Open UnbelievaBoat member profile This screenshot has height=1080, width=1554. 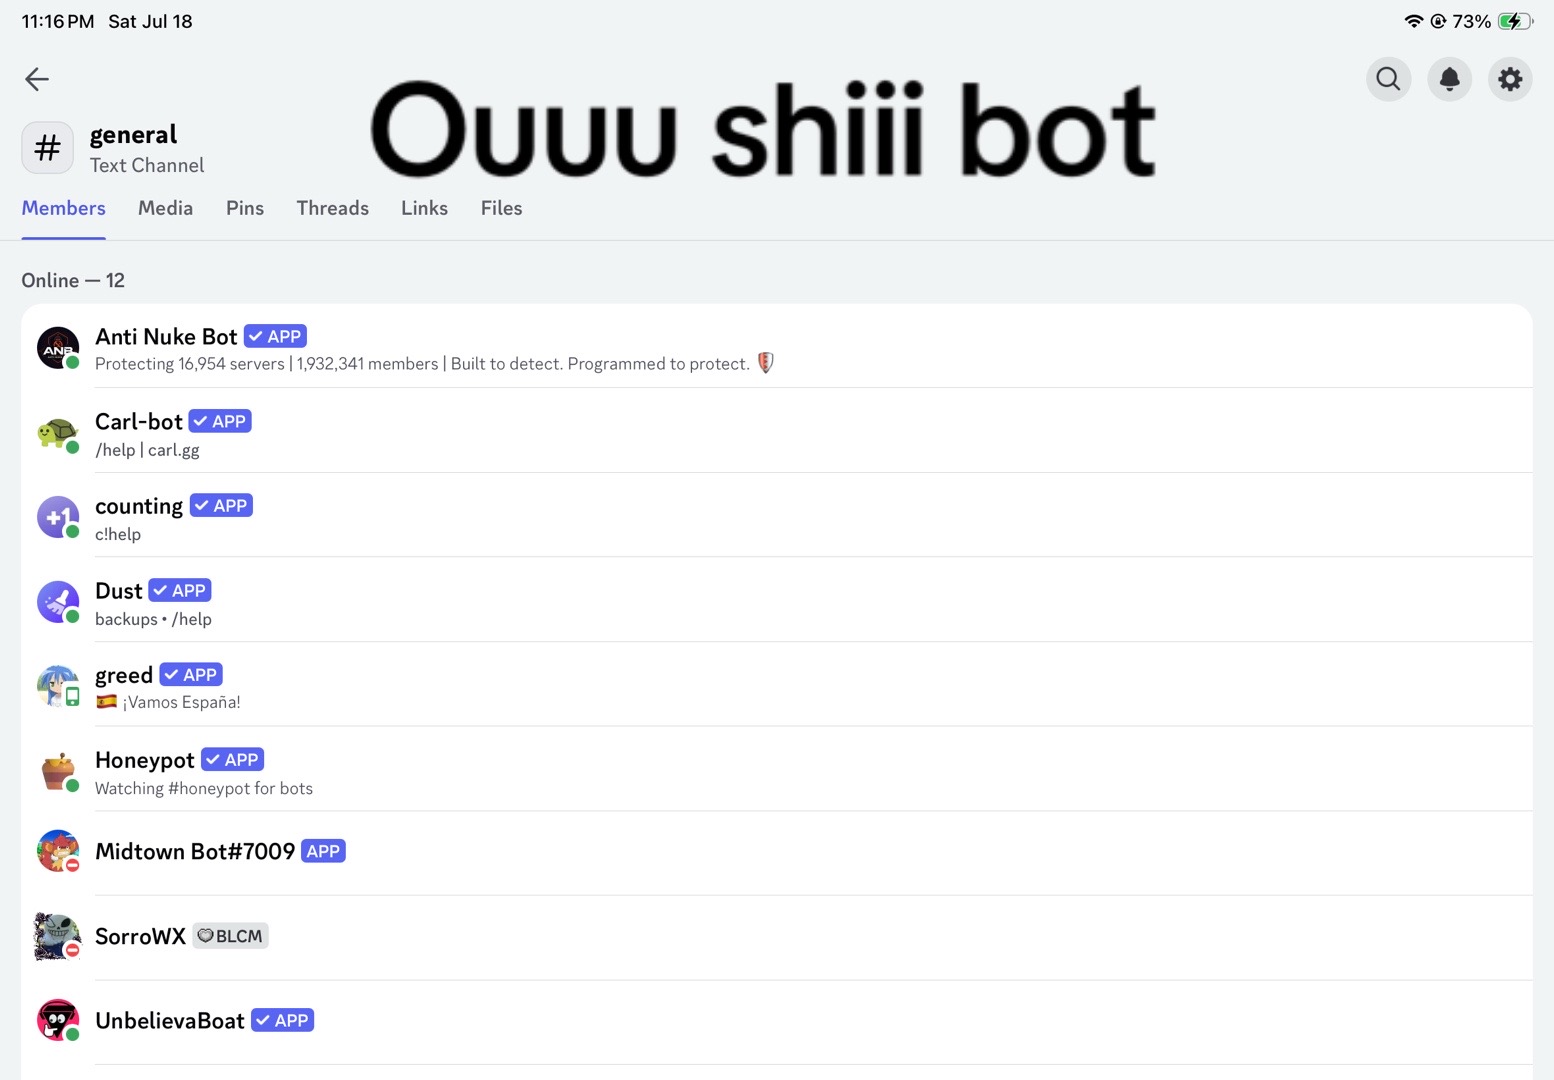tap(777, 1022)
